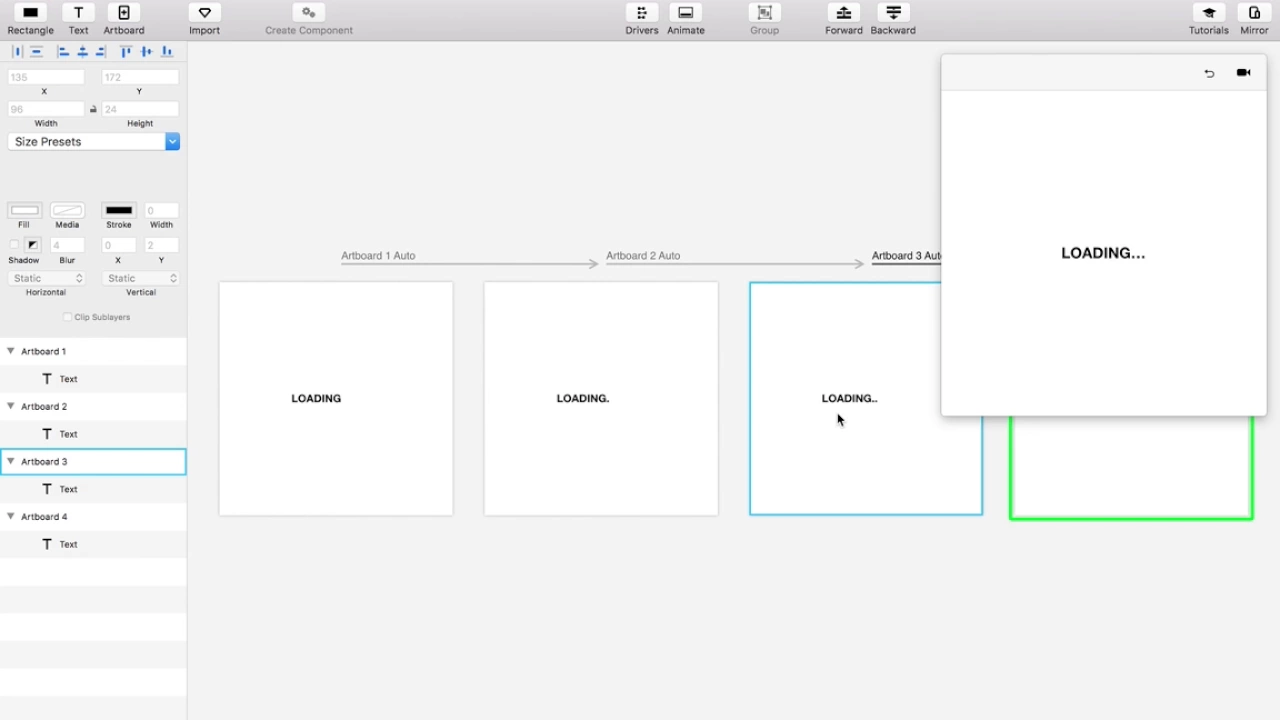Align layers to right edge
Viewport: 1280px width, 720px height.
point(100,52)
